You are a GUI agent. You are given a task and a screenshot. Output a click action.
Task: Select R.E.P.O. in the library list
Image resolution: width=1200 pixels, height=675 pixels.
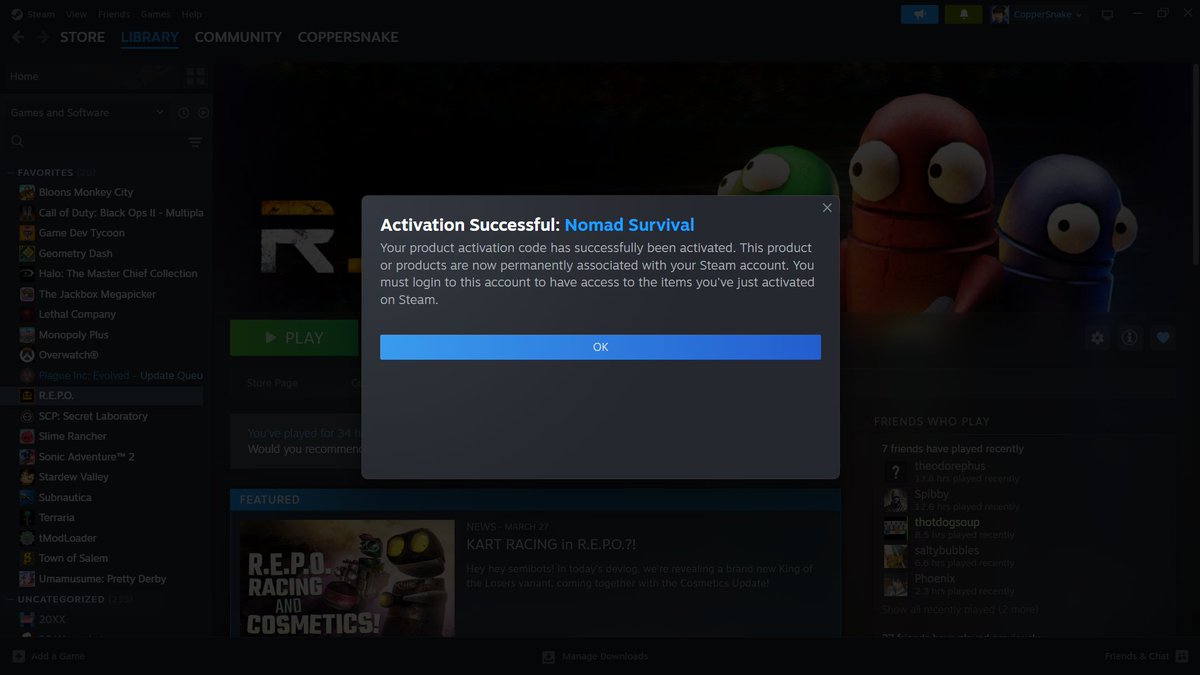tap(56, 396)
